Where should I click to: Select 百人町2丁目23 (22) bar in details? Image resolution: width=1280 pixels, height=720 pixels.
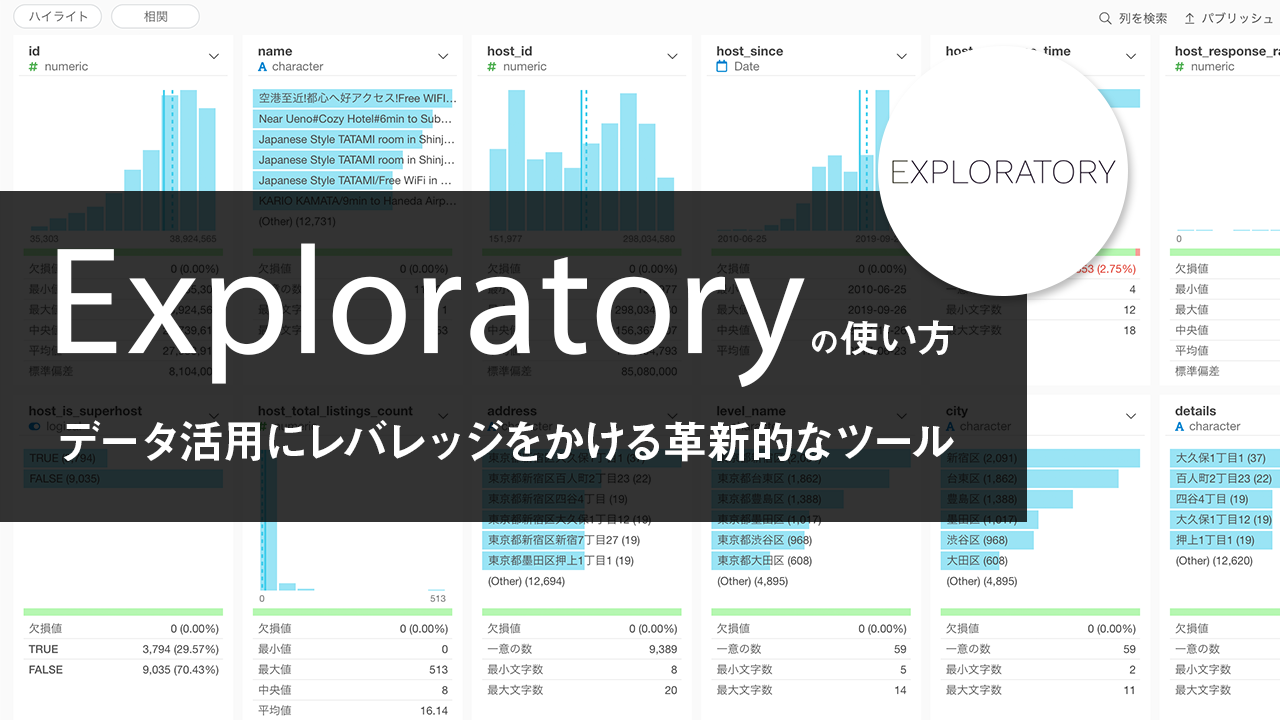(1225, 479)
